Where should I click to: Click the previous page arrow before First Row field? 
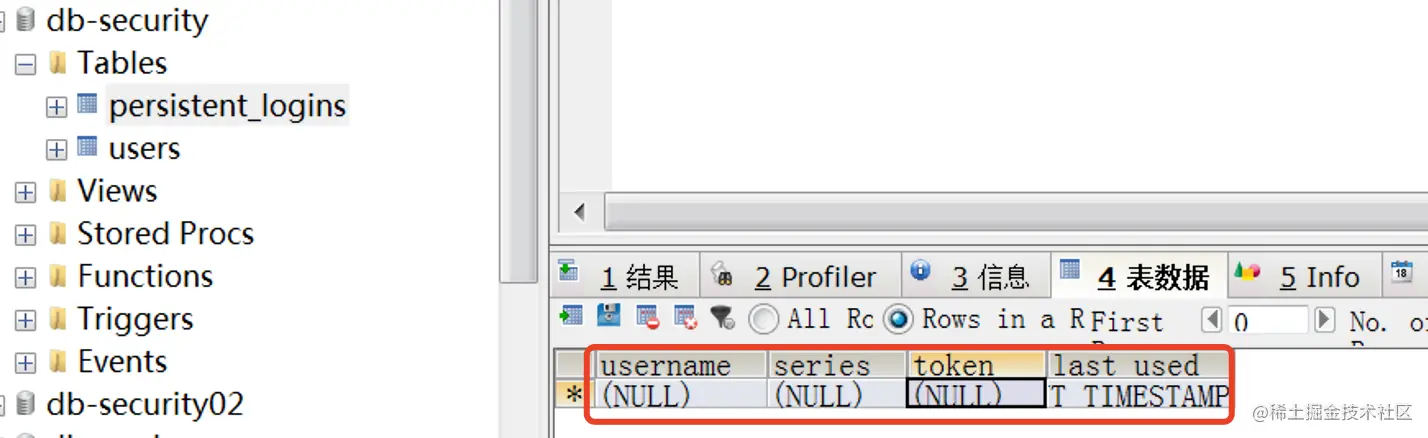1212,320
